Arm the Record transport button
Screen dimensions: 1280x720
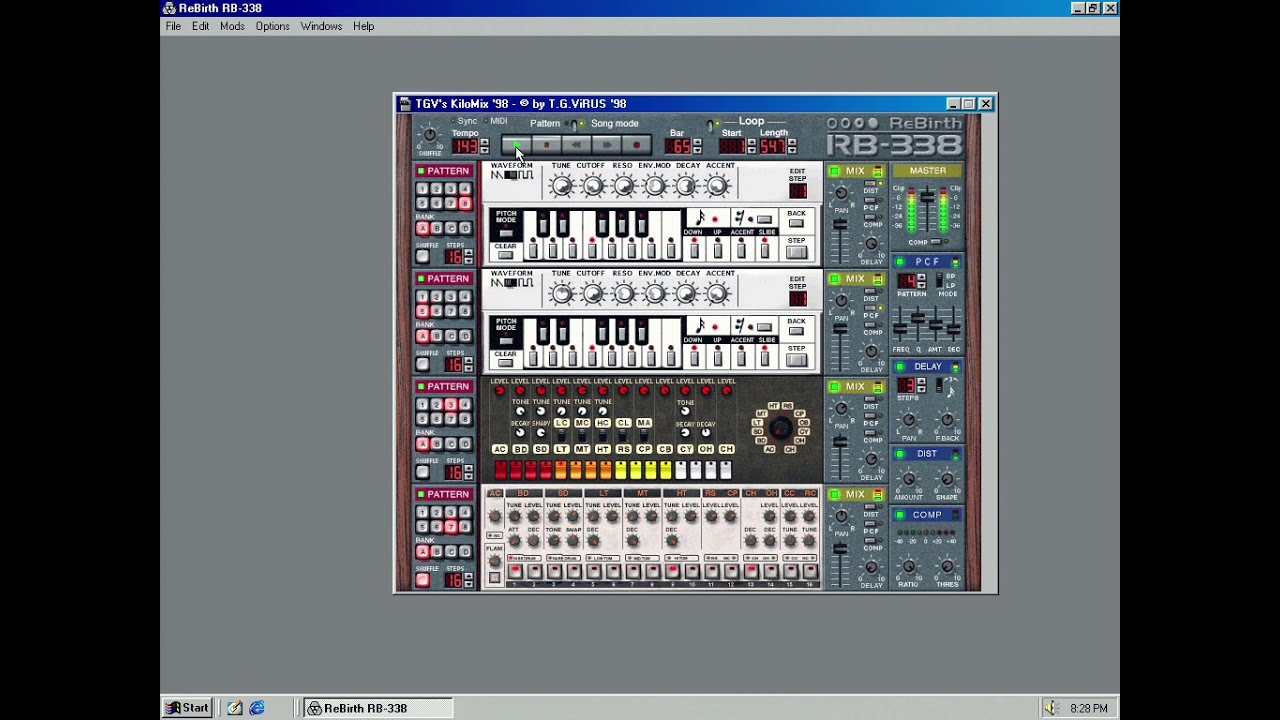point(636,146)
